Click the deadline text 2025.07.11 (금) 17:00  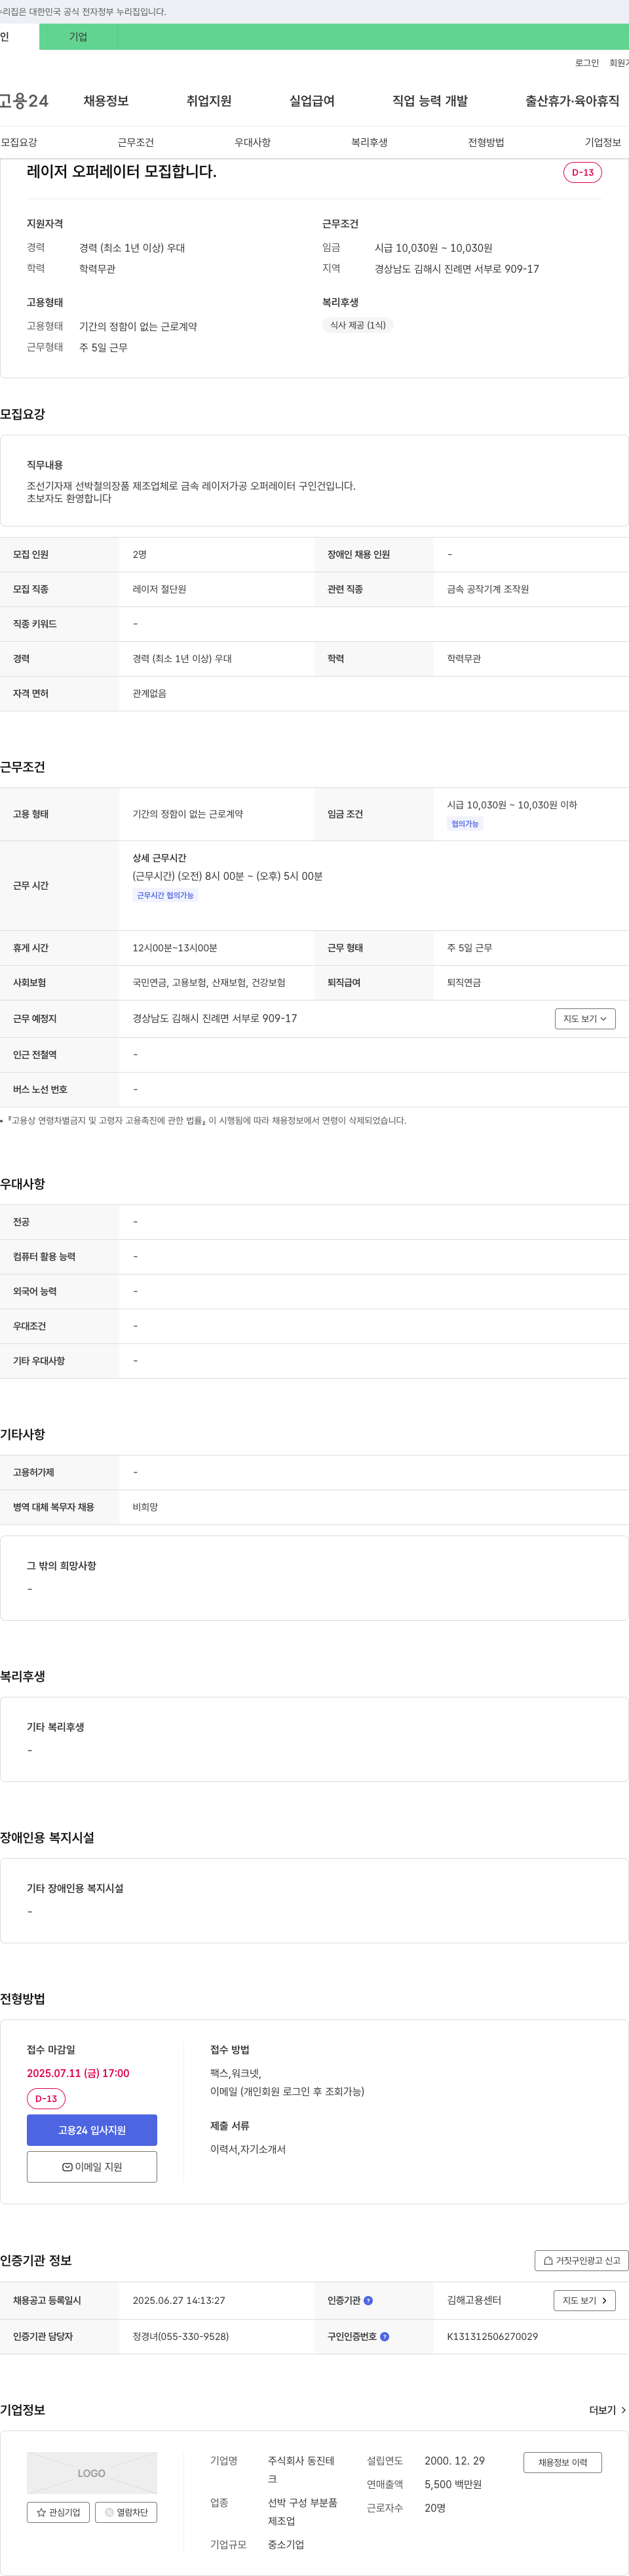78,2073
